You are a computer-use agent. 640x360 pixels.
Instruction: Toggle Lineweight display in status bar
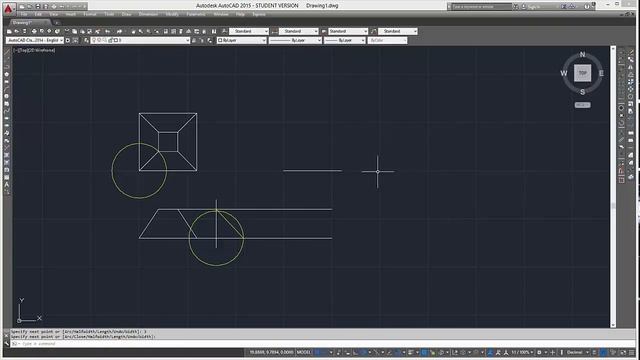point(411,352)
